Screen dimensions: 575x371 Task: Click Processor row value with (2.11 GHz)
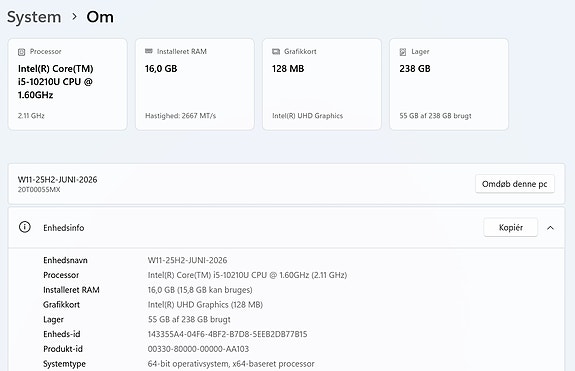point(247,275)
